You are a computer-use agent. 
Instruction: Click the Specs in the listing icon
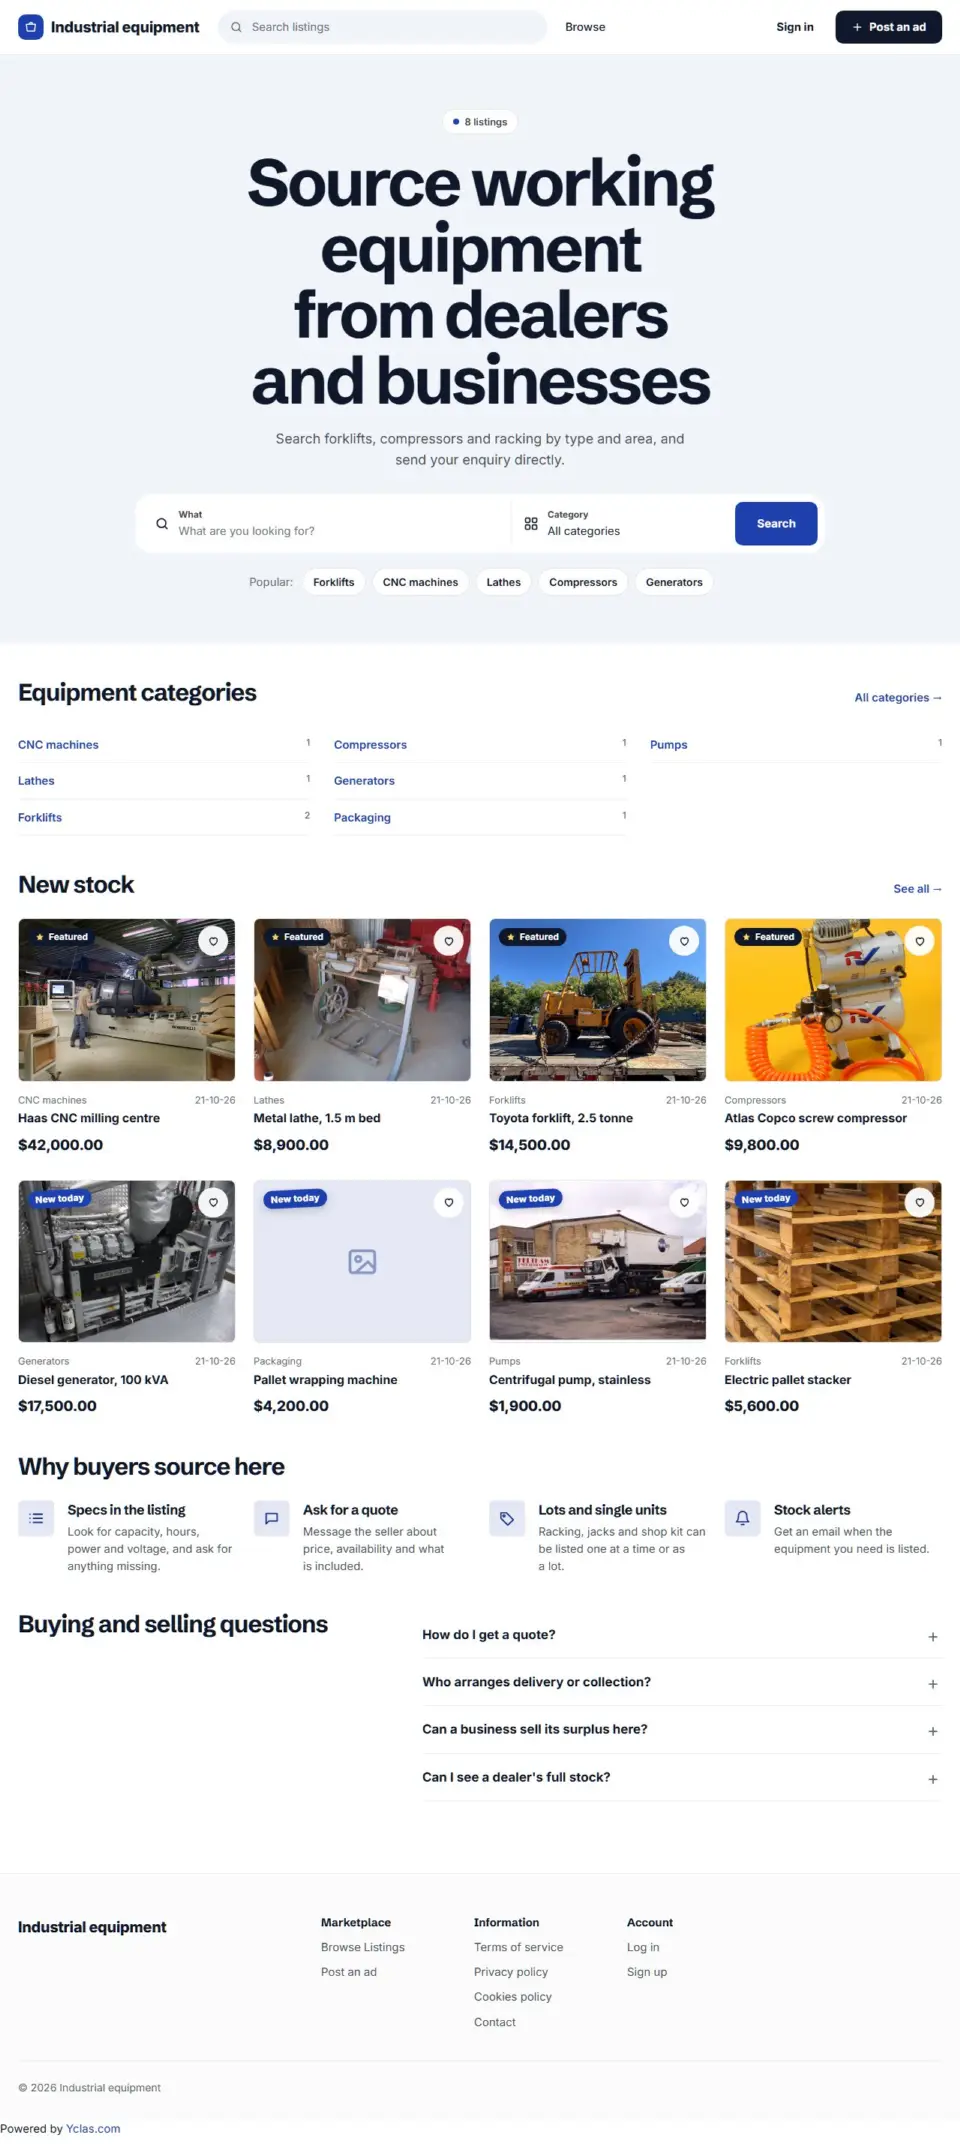tap(36, 1518)
